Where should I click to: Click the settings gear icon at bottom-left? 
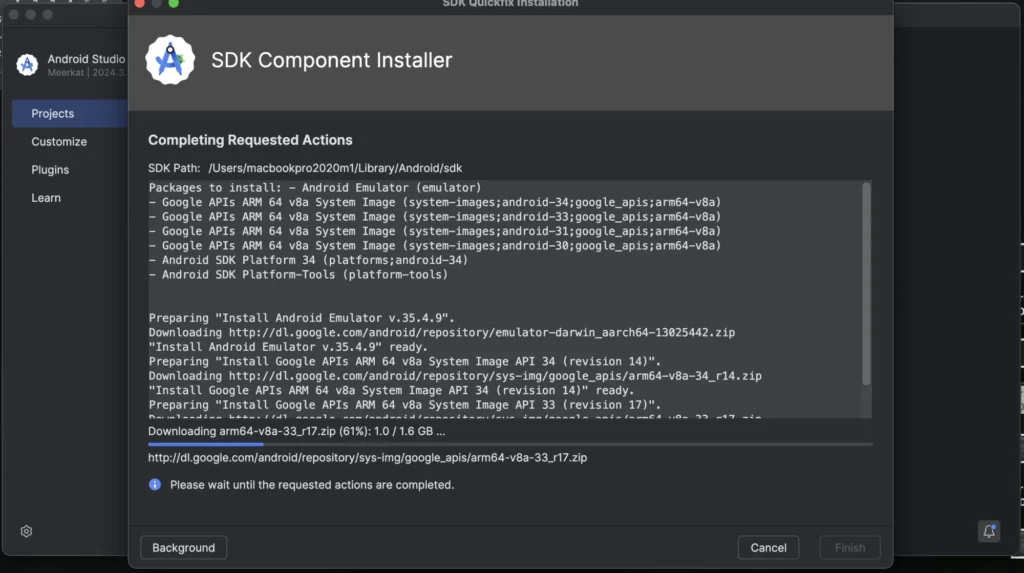26,531
